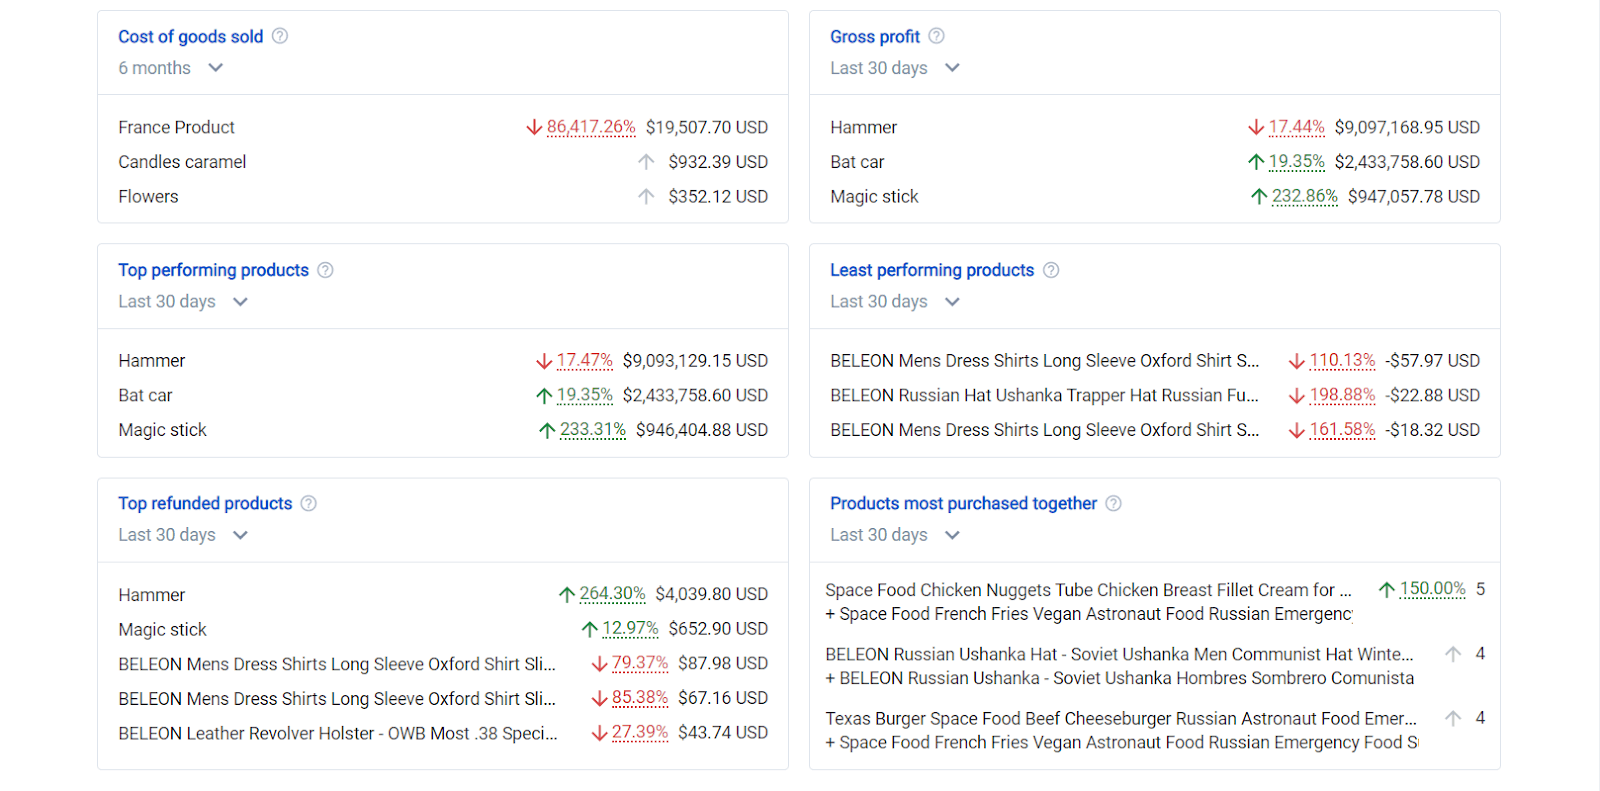Click help icon beside Gross profit
The width and height of the screenshot is (1600, 791).
tap(936, 36)
